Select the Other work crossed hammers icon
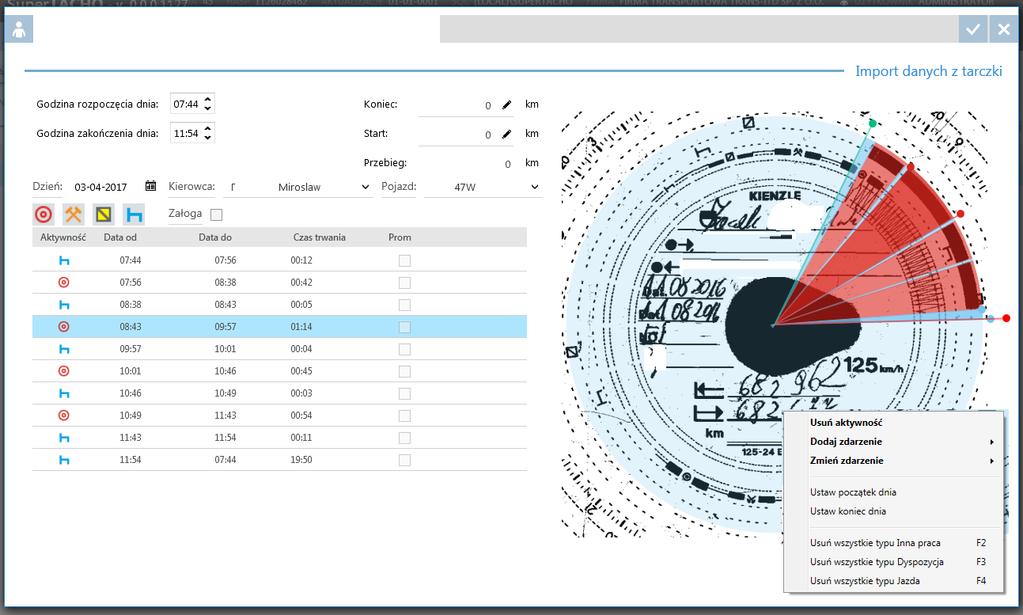Viewport: 1023px width, 615px height. [73, 214]
